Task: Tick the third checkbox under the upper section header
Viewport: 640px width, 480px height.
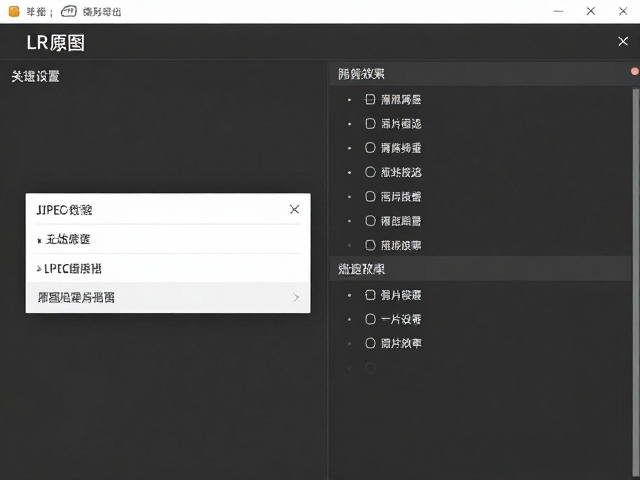Action: [x=370, y=147]
